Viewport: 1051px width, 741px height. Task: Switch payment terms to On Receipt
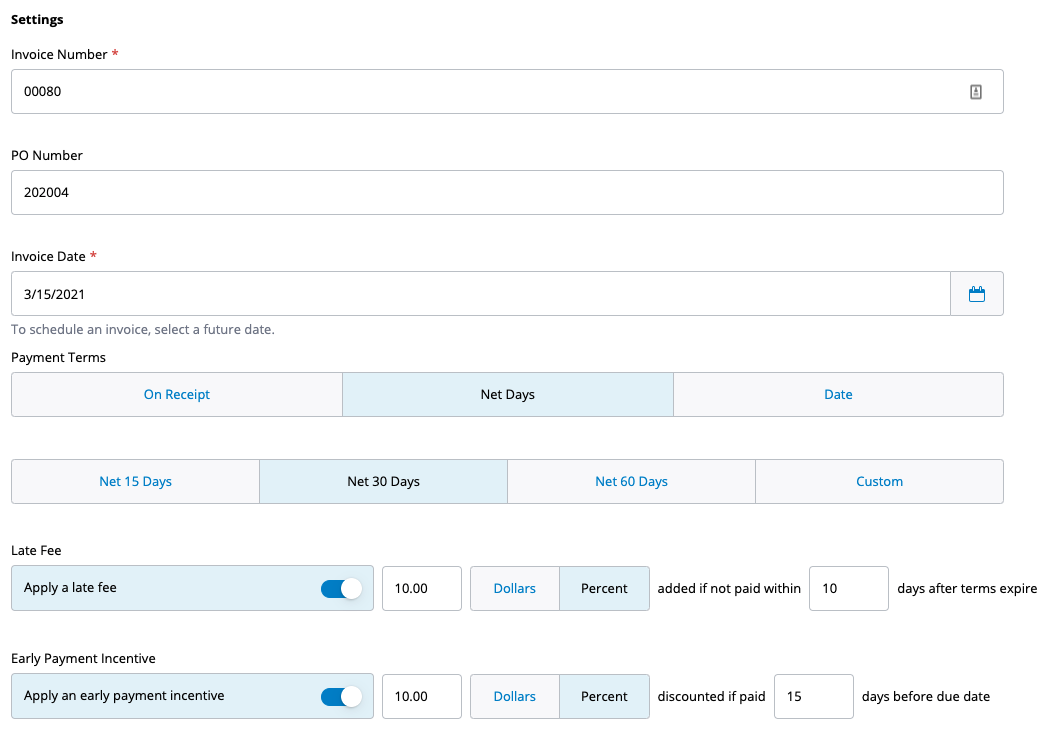176,394
